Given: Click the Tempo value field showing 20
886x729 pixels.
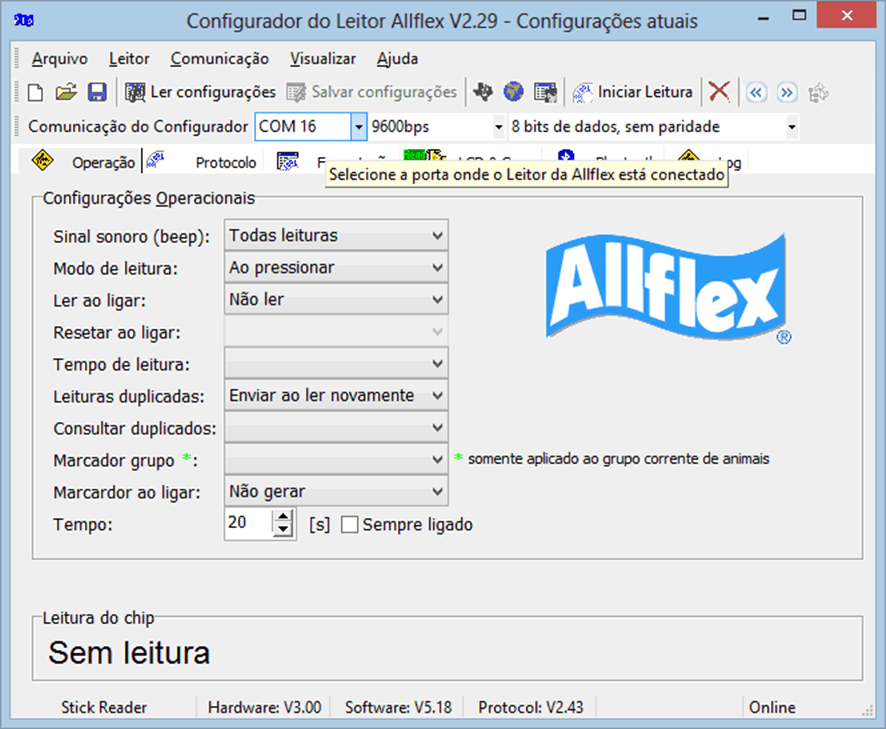Looking at the screenshot, I should click(x=249, y=523).
